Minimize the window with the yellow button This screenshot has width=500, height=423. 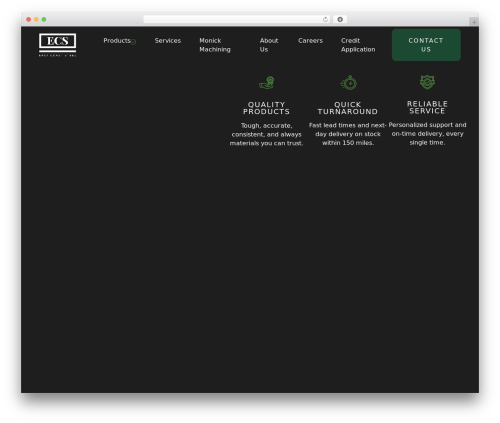point(36,19)
